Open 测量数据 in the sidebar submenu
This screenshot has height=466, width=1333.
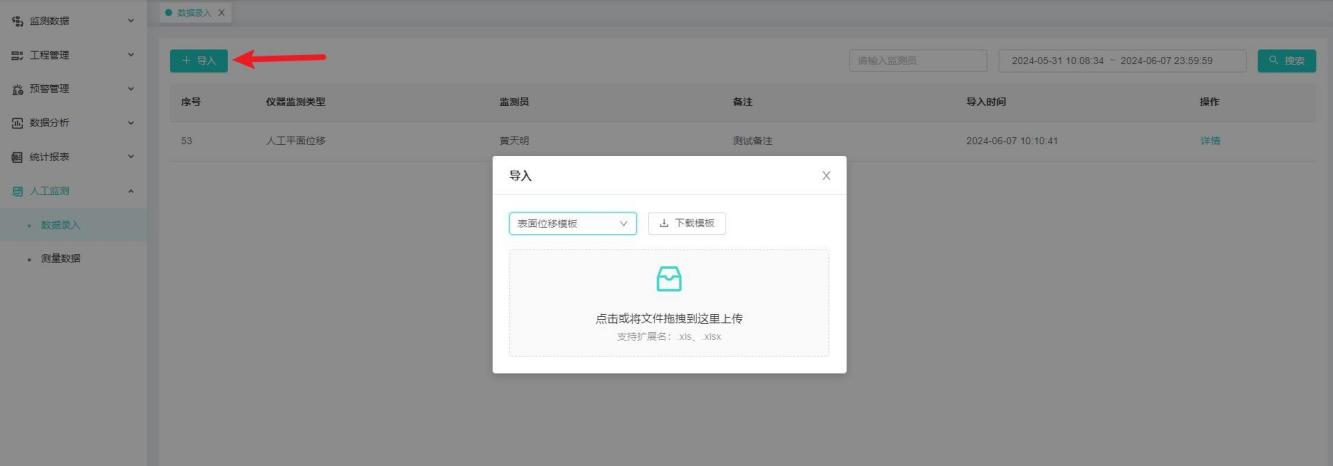[x=60, y=259]
